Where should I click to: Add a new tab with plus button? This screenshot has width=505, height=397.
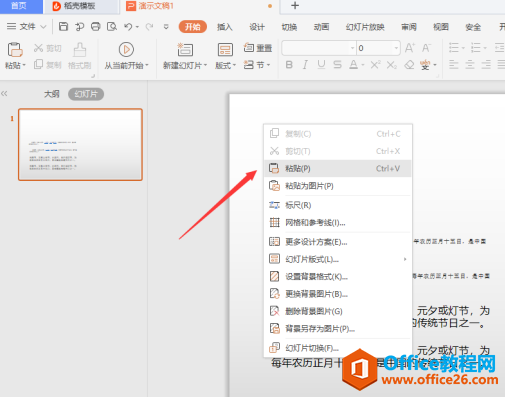pos(295,6)
